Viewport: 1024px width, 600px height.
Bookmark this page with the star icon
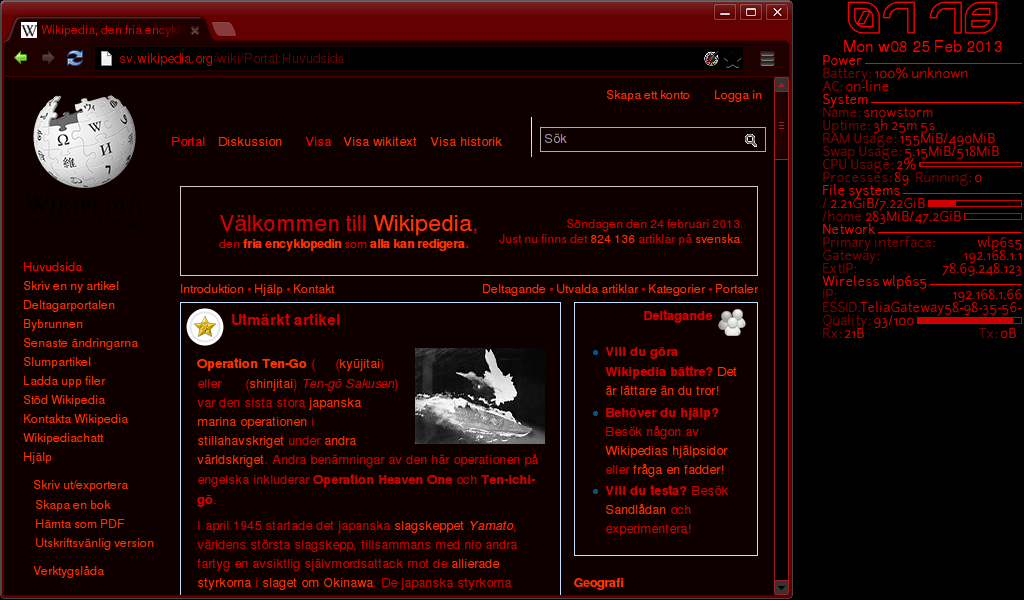tap(733, 59)
